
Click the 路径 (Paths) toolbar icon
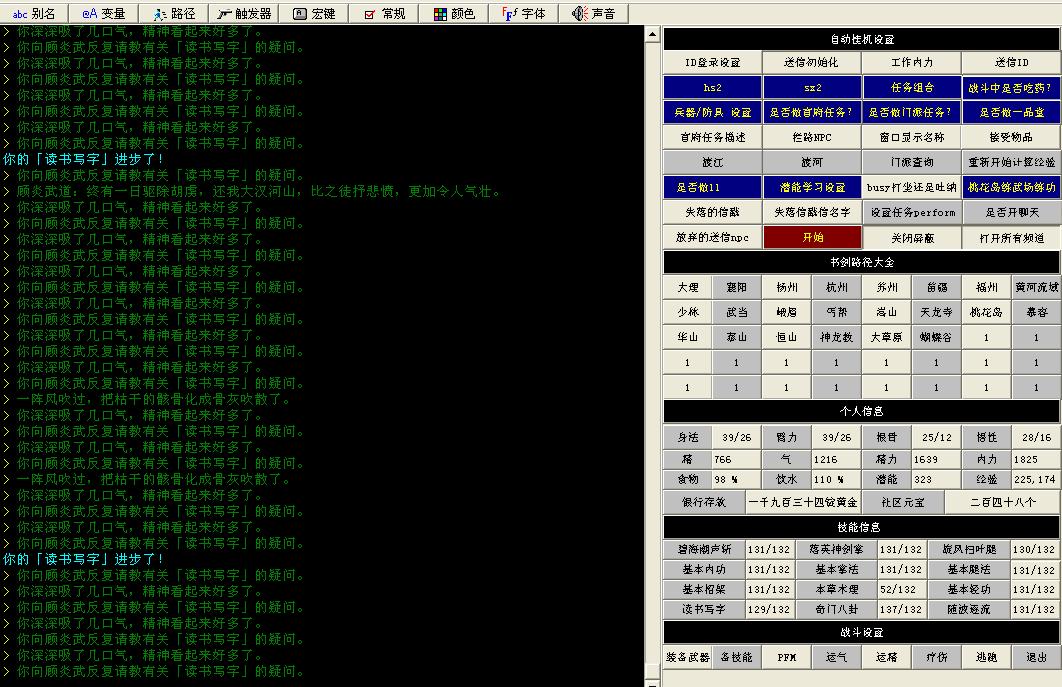pos(174,13)
